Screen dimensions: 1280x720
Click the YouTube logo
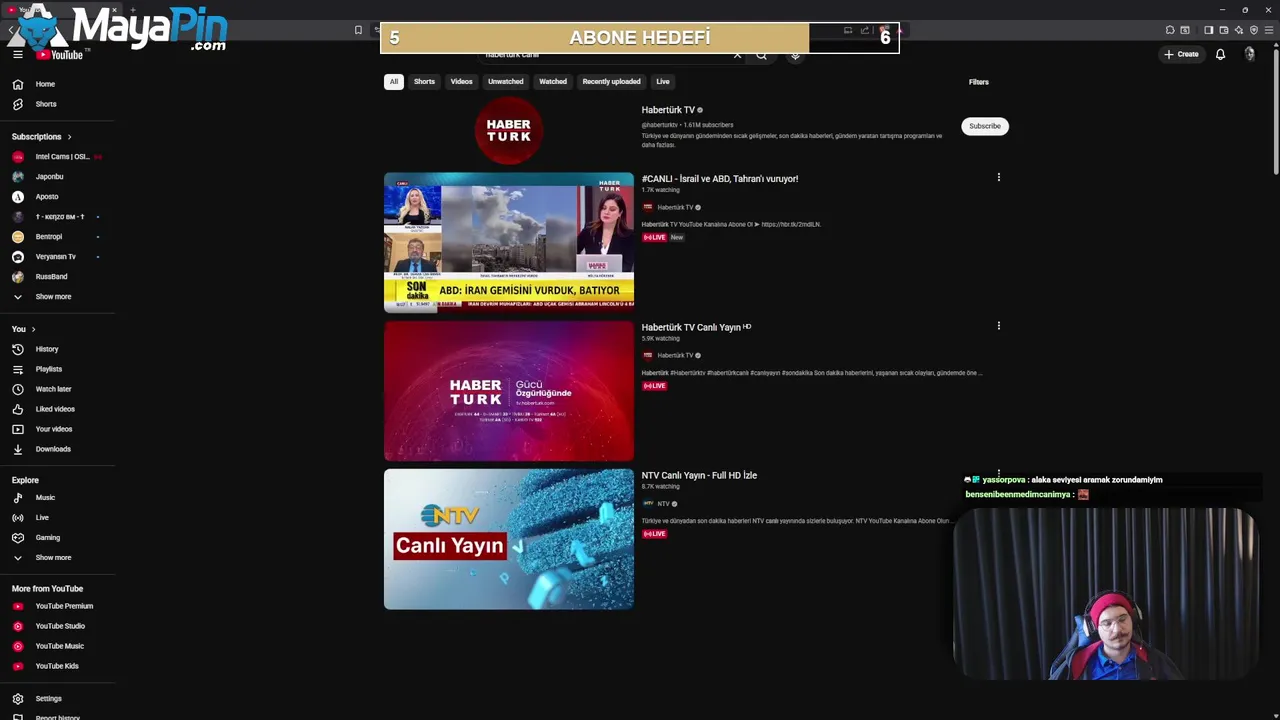click(61, 55)
